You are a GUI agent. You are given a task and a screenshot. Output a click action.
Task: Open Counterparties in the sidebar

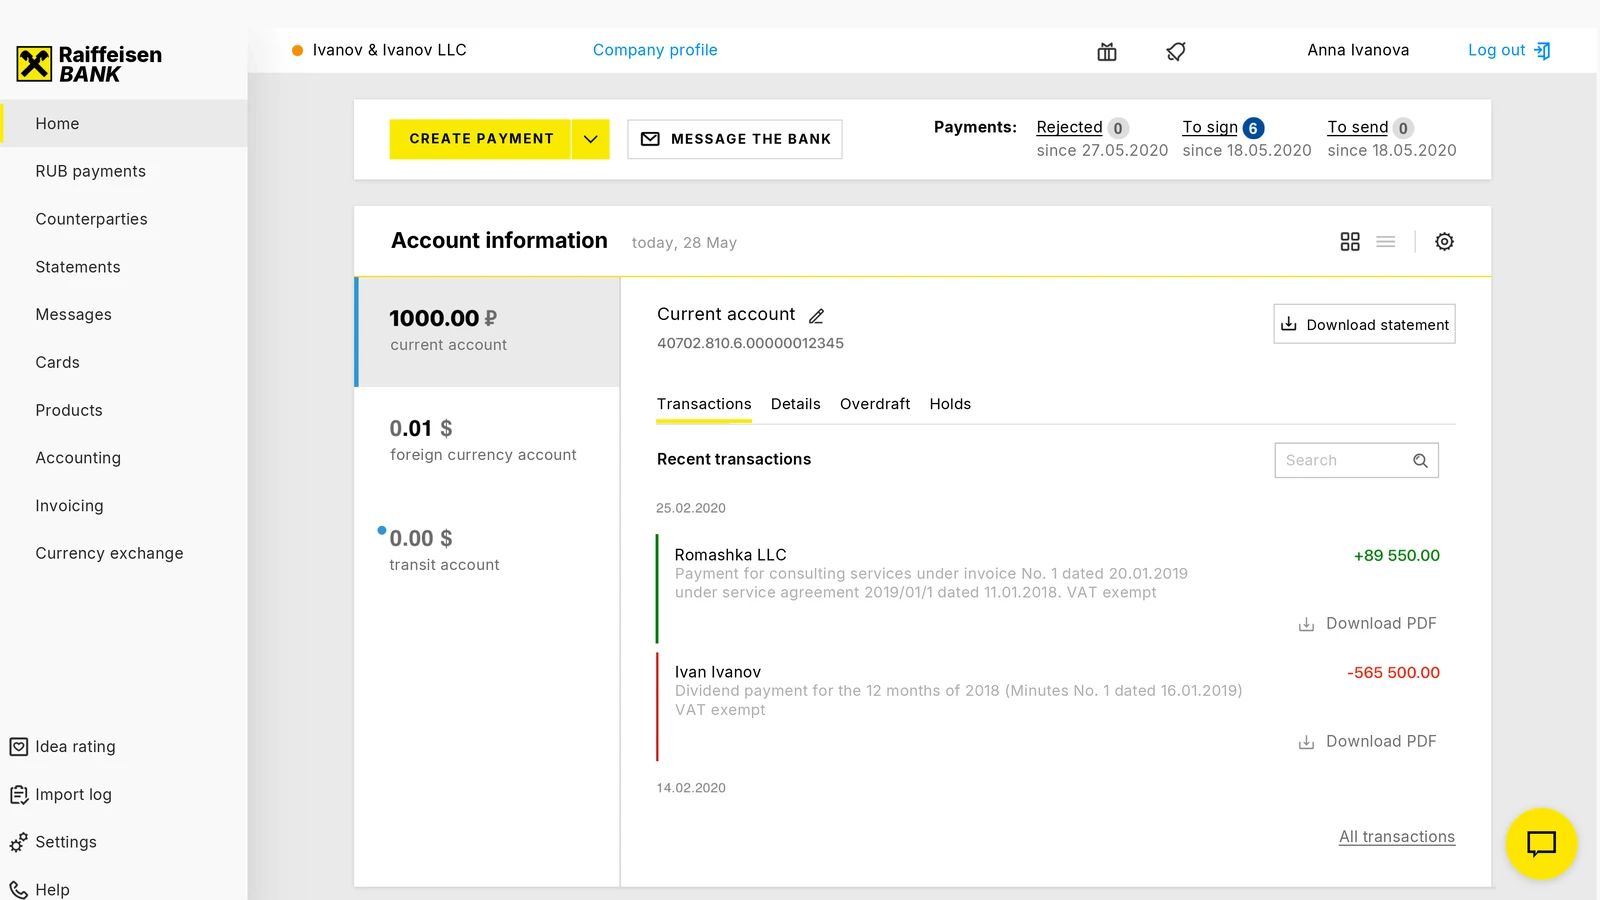coord(124,219)
